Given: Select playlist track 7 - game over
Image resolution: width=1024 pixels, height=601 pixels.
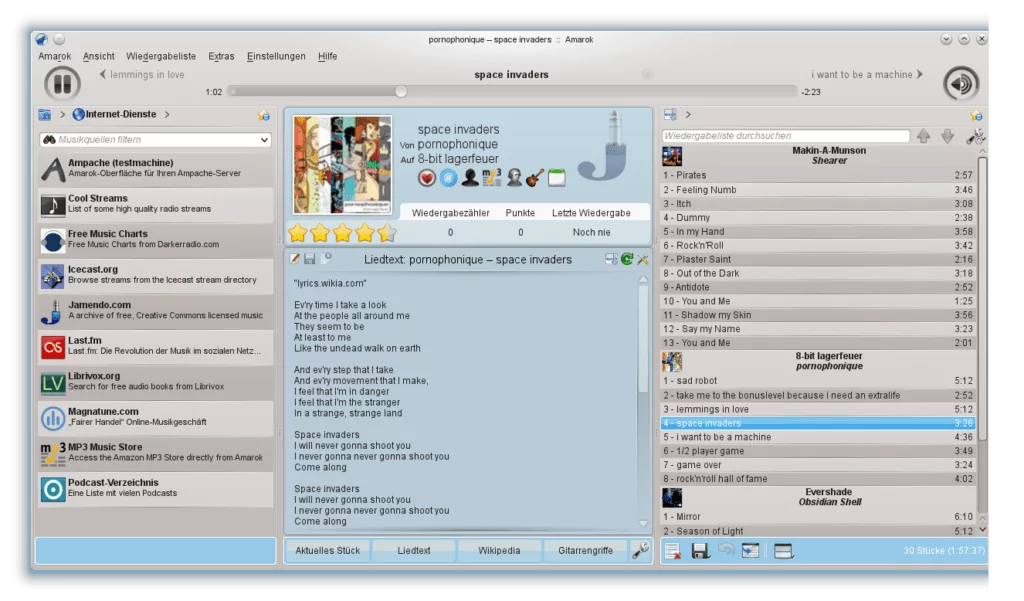Looking at the screenshot, I should click(x=818, y=465).
